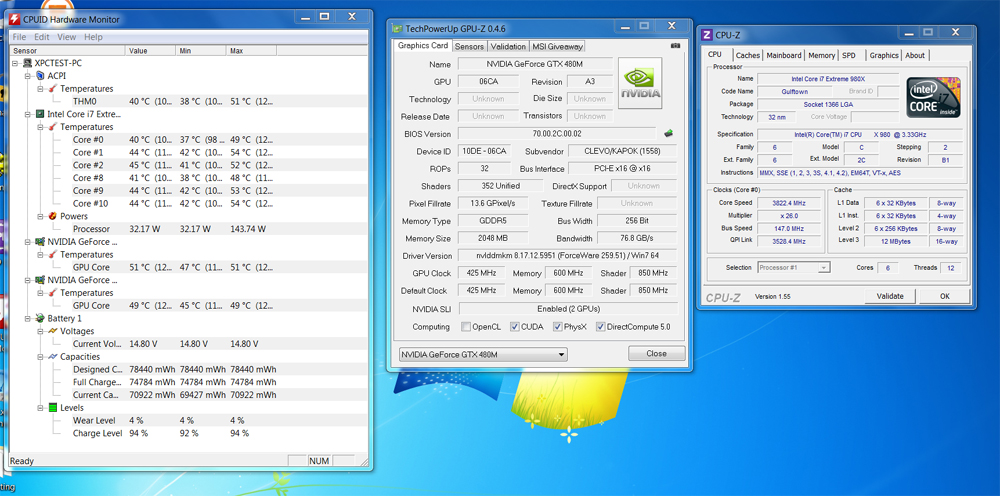Open the Processor #1 selection dropdown in CPU-Z
The image size is (1000, 496).
(794, 268)
